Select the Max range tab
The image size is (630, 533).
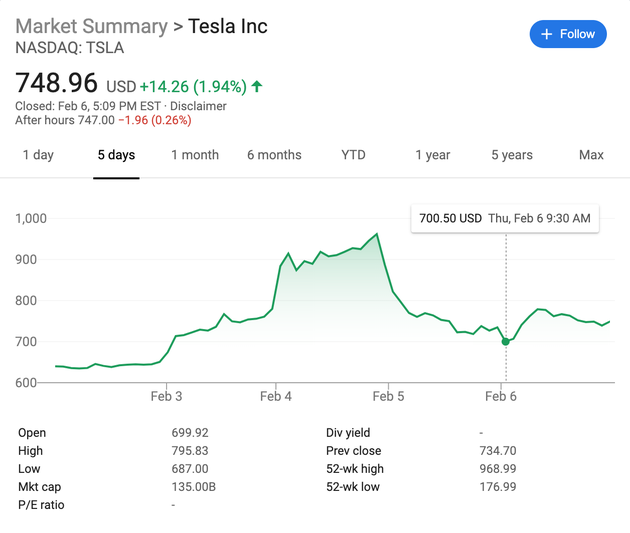tap(591, 155)
